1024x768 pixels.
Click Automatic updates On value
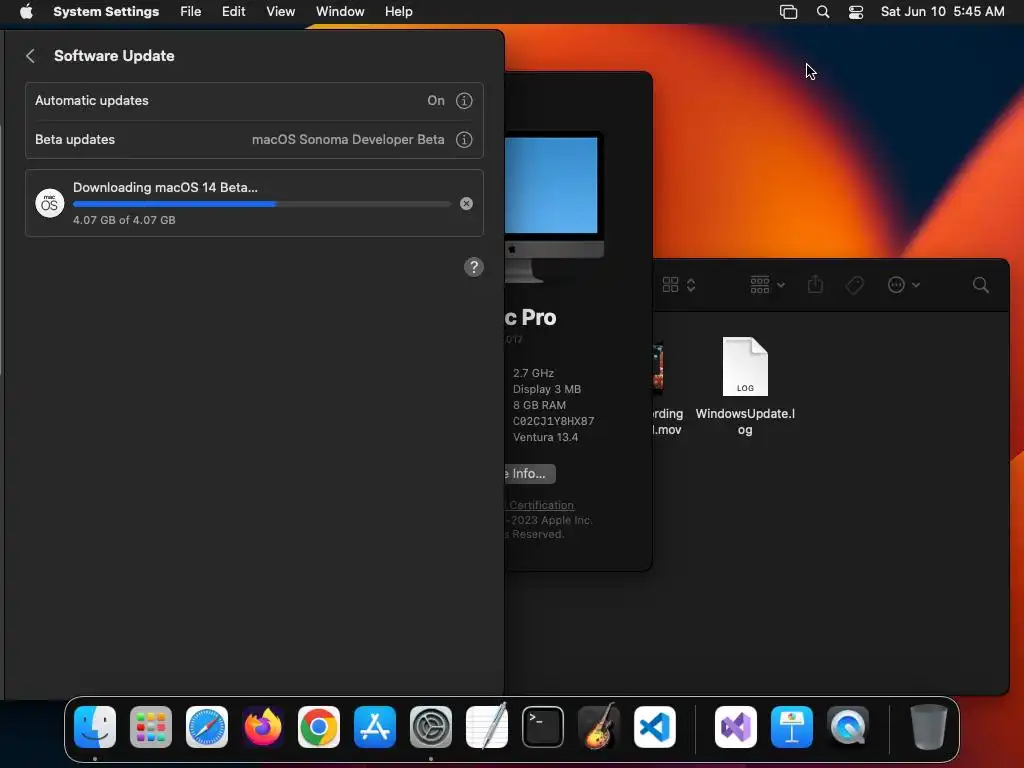(436, 101)
